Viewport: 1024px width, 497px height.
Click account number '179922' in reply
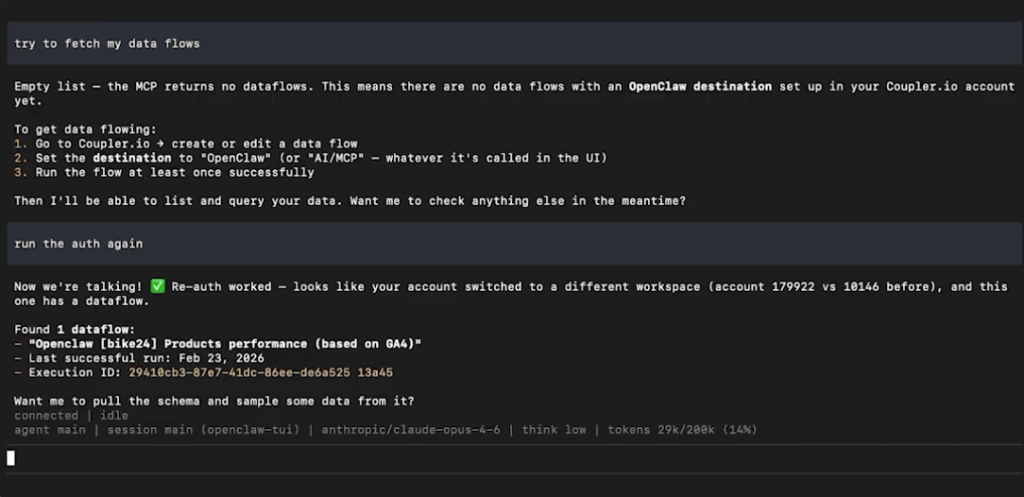[793, 287]
